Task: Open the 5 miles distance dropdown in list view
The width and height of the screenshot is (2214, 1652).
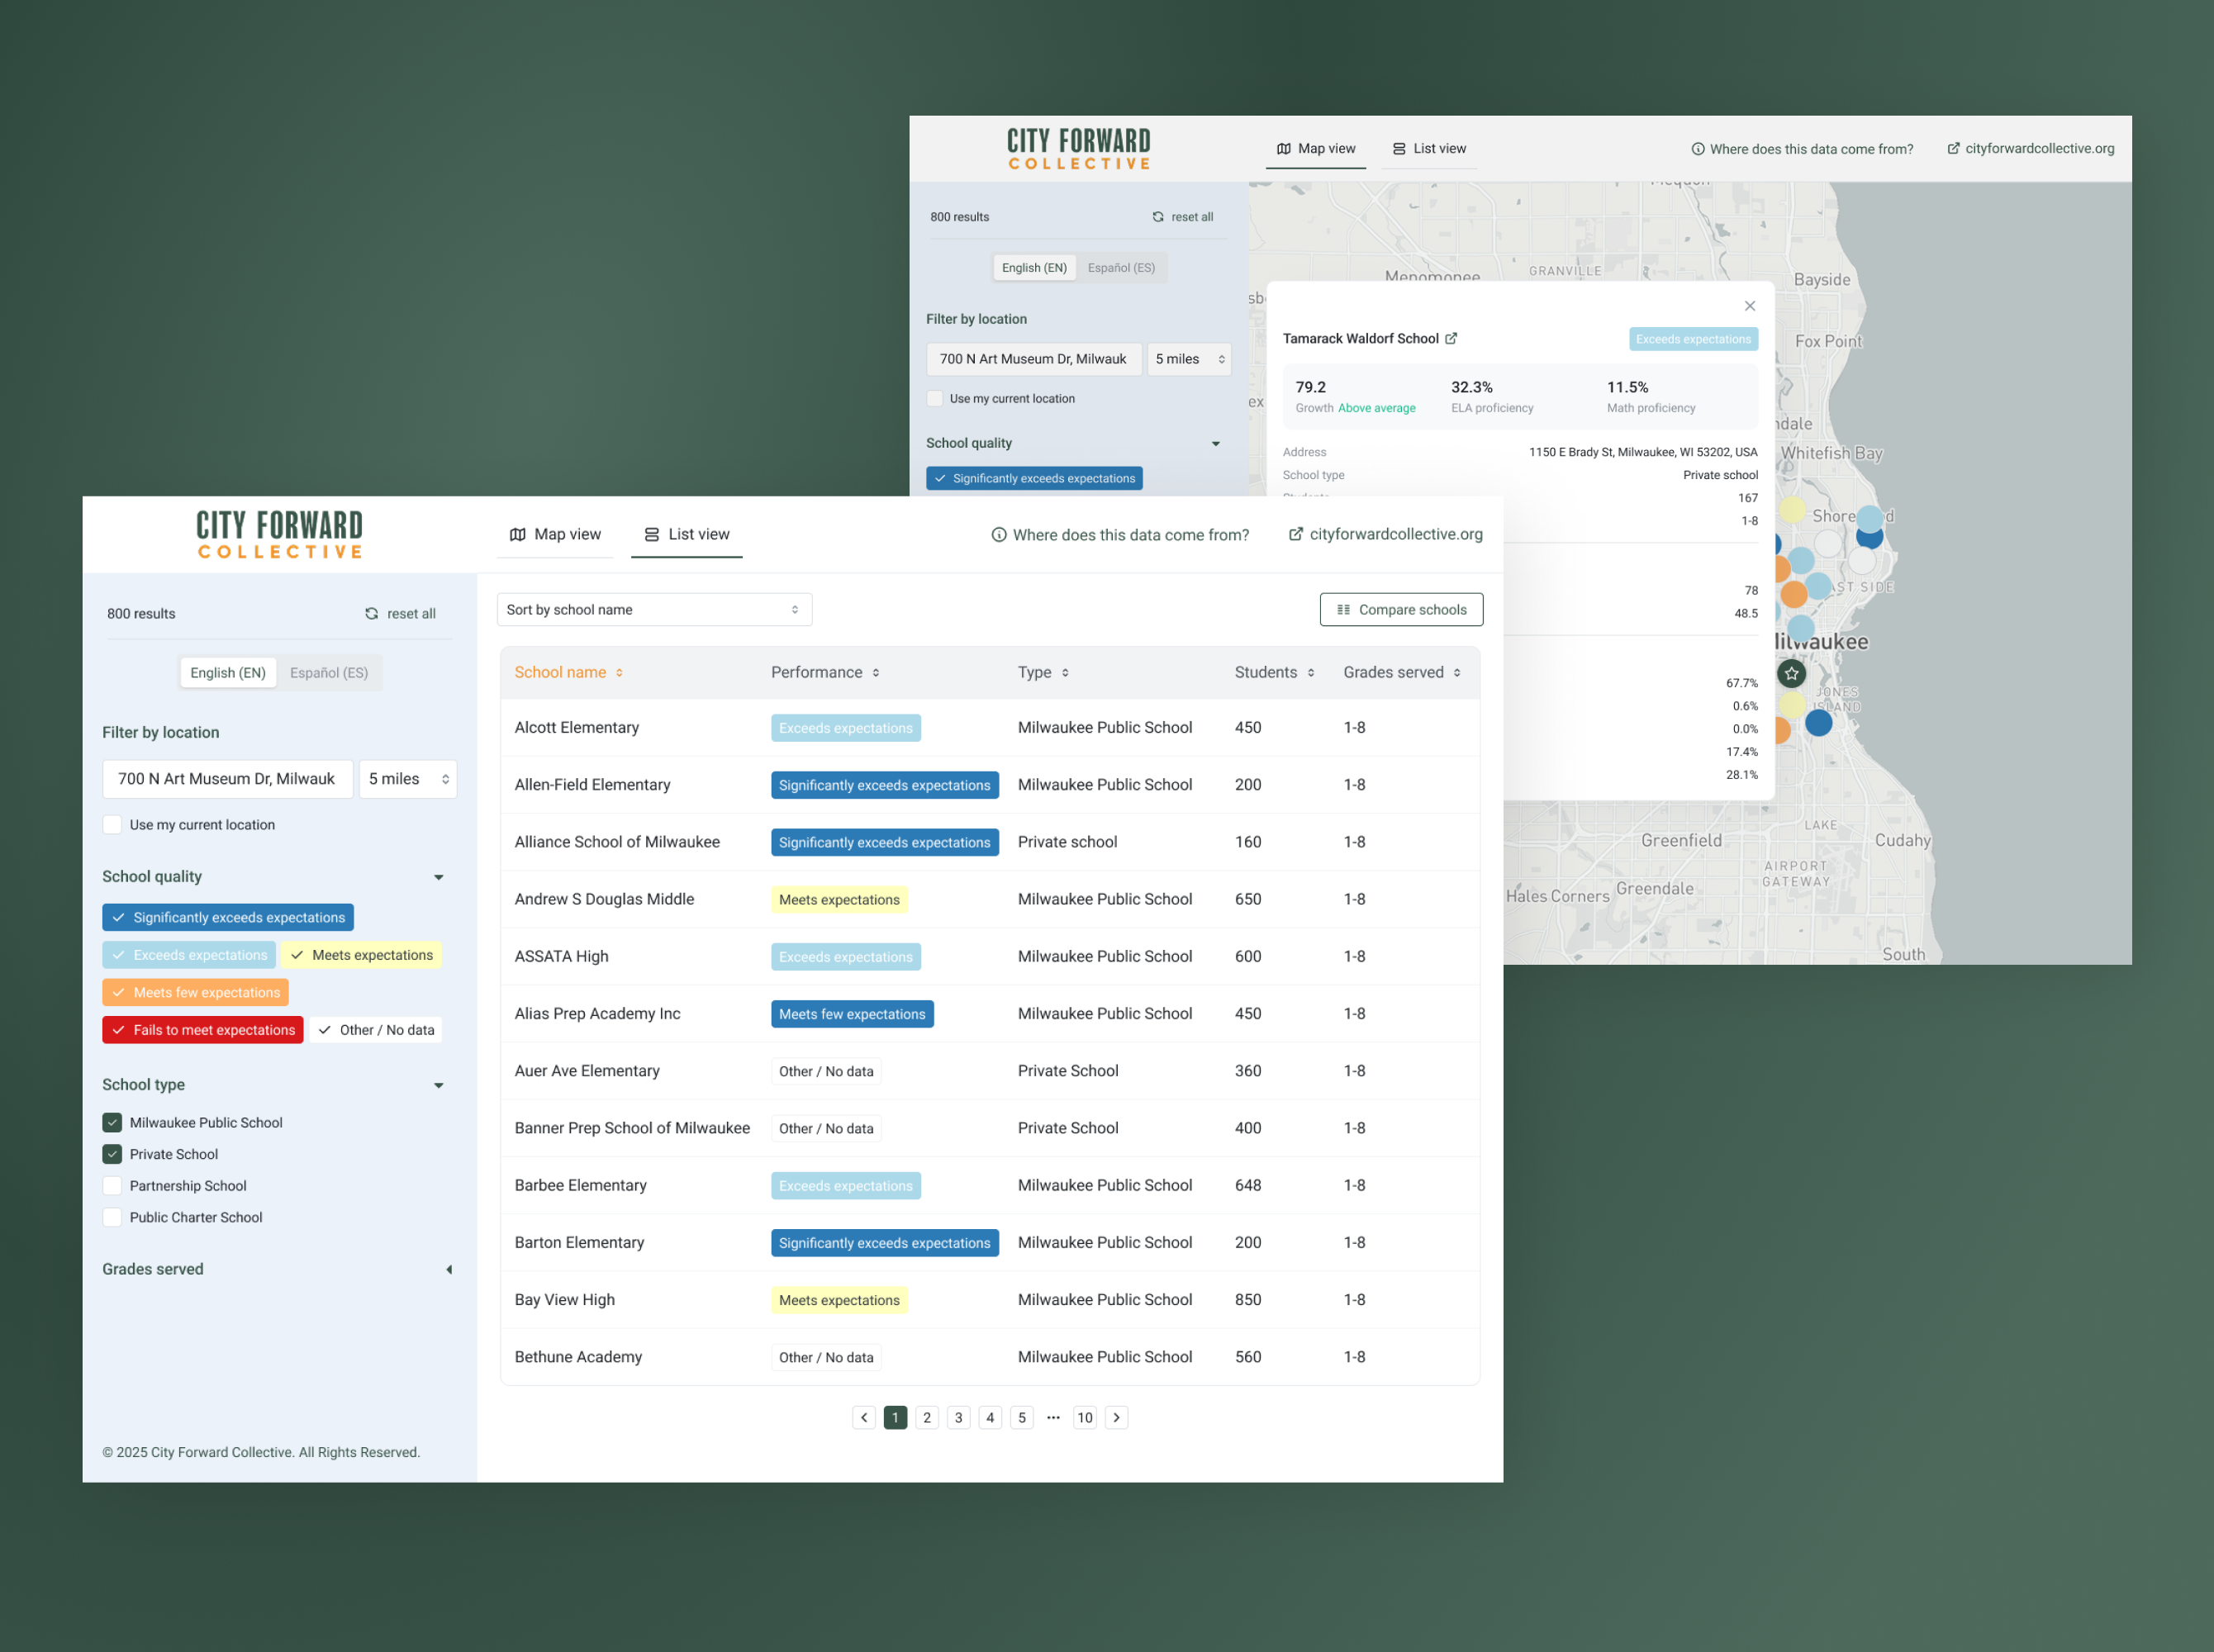Action: click(408, 779)
